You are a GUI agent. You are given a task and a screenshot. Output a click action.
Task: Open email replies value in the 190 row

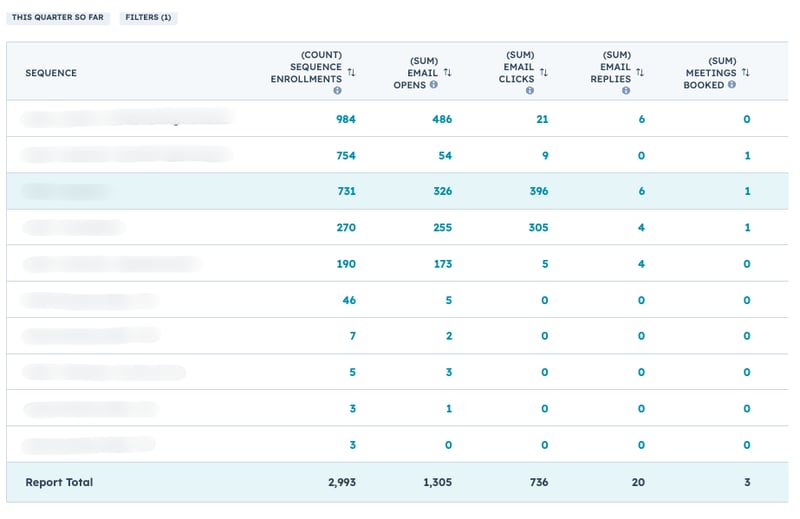click(641, 264)
